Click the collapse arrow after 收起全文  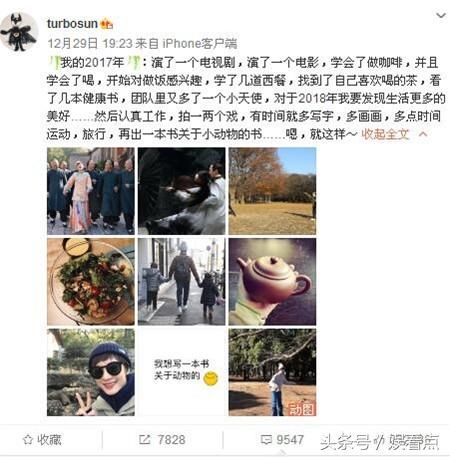coord(423,134)
